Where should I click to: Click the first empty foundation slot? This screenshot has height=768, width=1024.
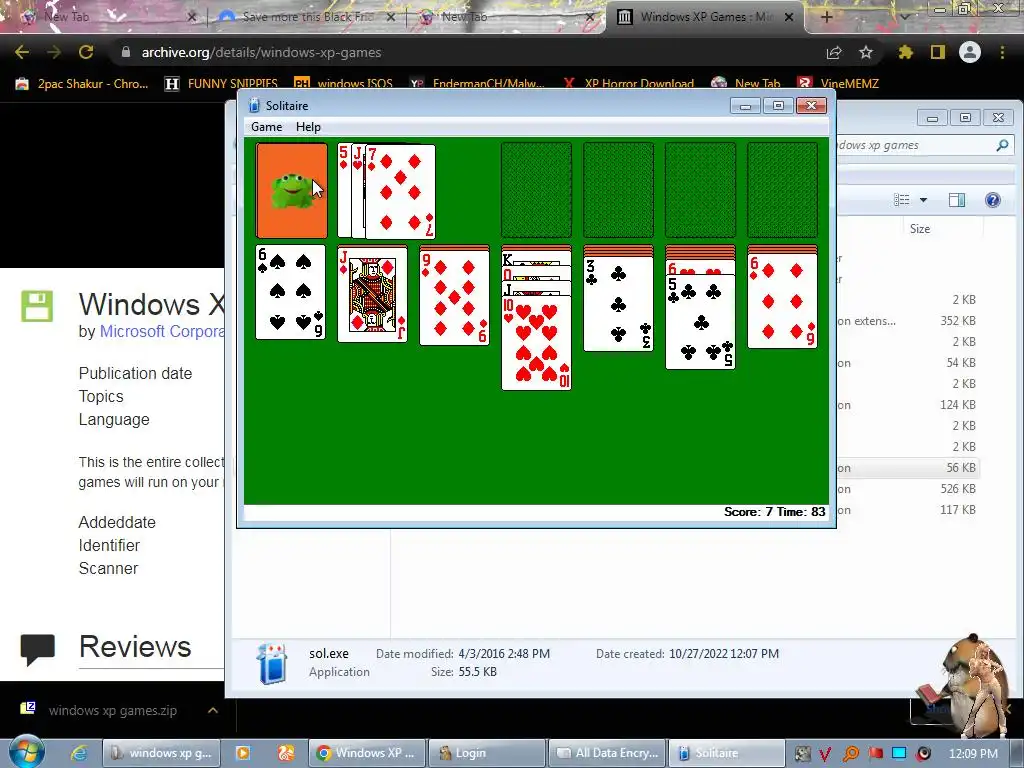(536, 190)
